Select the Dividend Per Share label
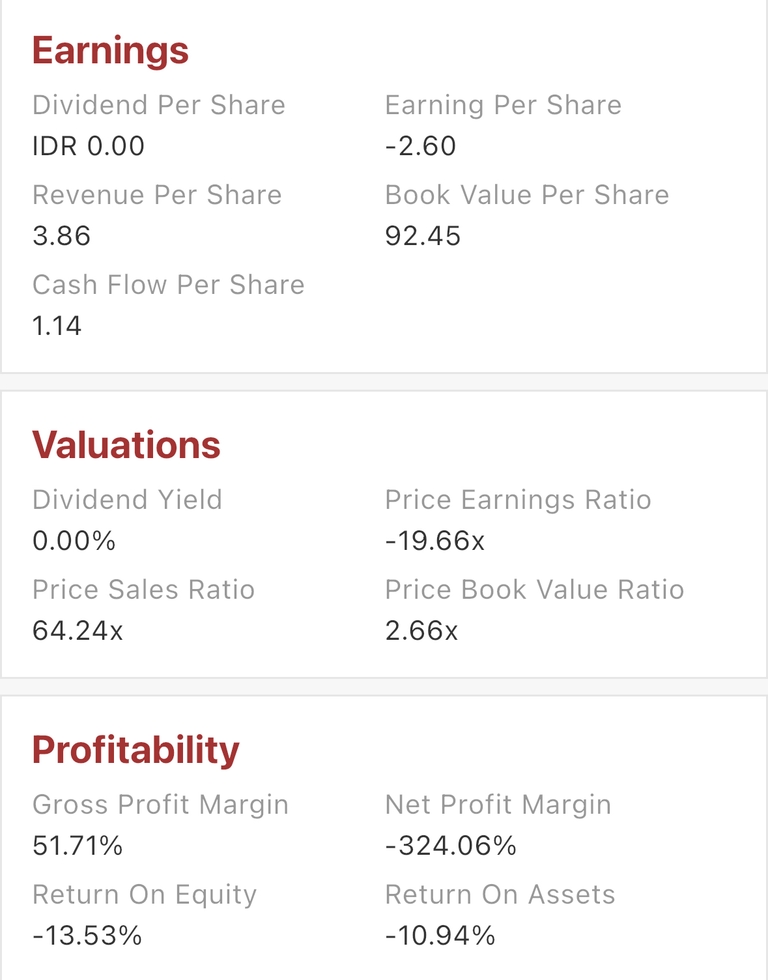768x980 pixels. coord(159,105)
